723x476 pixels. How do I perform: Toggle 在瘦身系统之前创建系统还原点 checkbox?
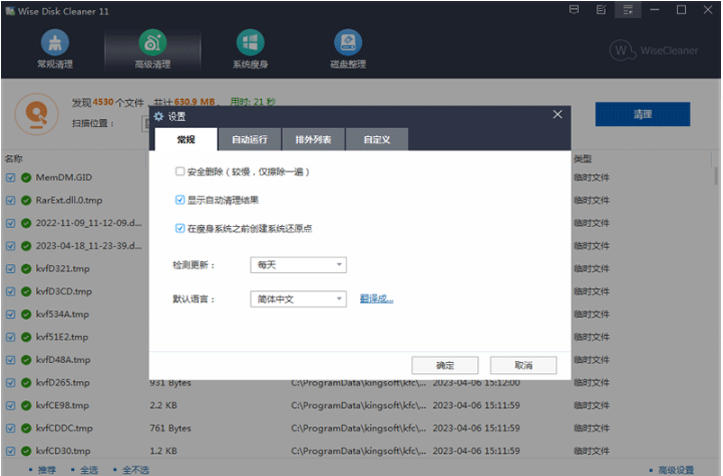[x=180, y=228]
